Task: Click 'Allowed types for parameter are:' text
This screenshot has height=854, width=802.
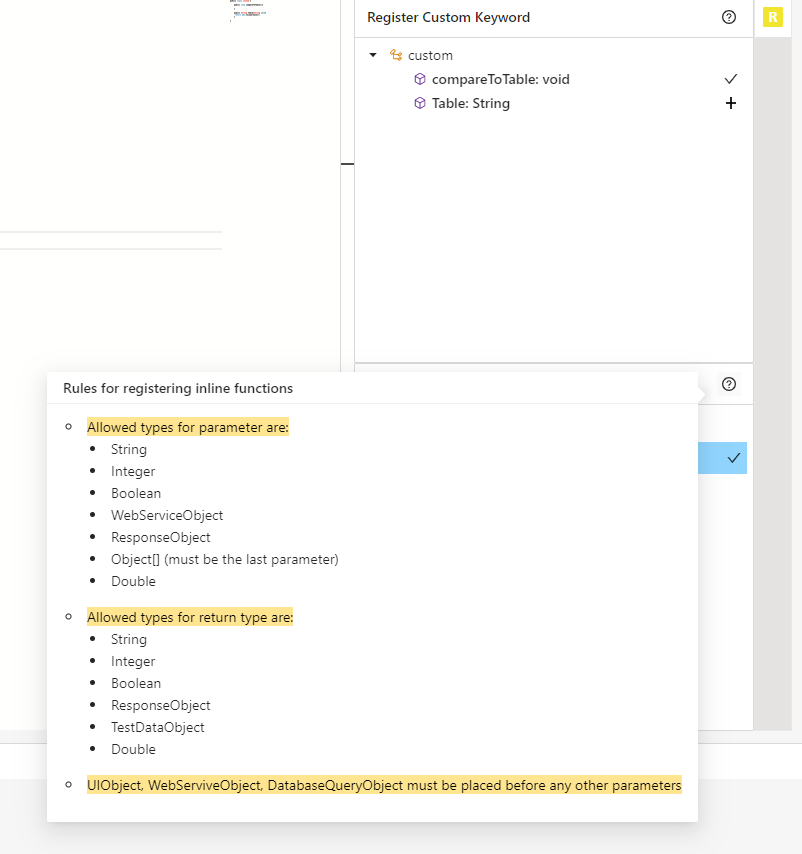Action: pyautogui.click(x=188, y=428)
